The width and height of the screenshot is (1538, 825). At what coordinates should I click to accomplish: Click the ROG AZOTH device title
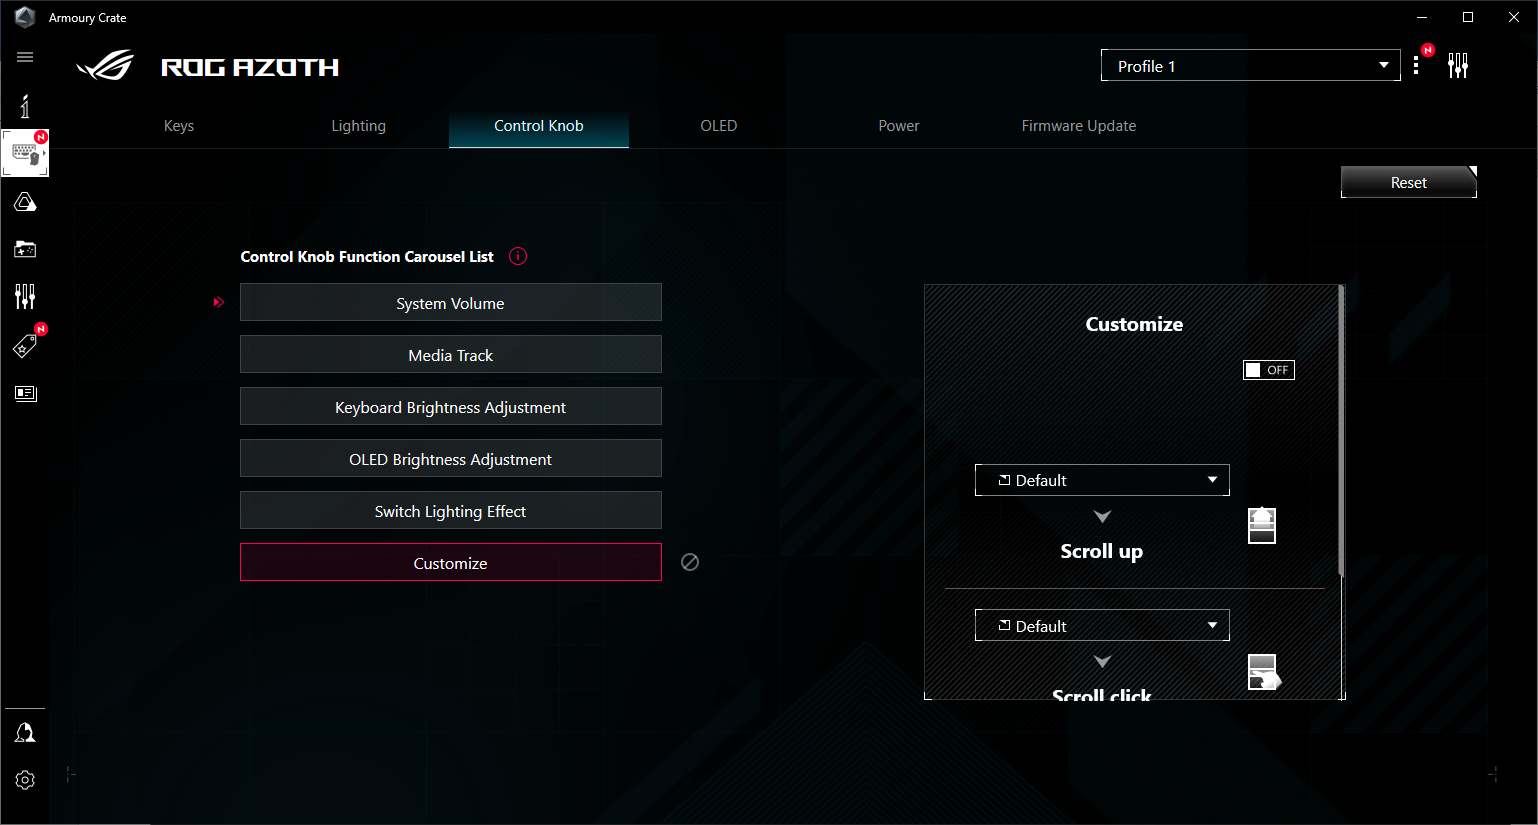click(250, 67)
